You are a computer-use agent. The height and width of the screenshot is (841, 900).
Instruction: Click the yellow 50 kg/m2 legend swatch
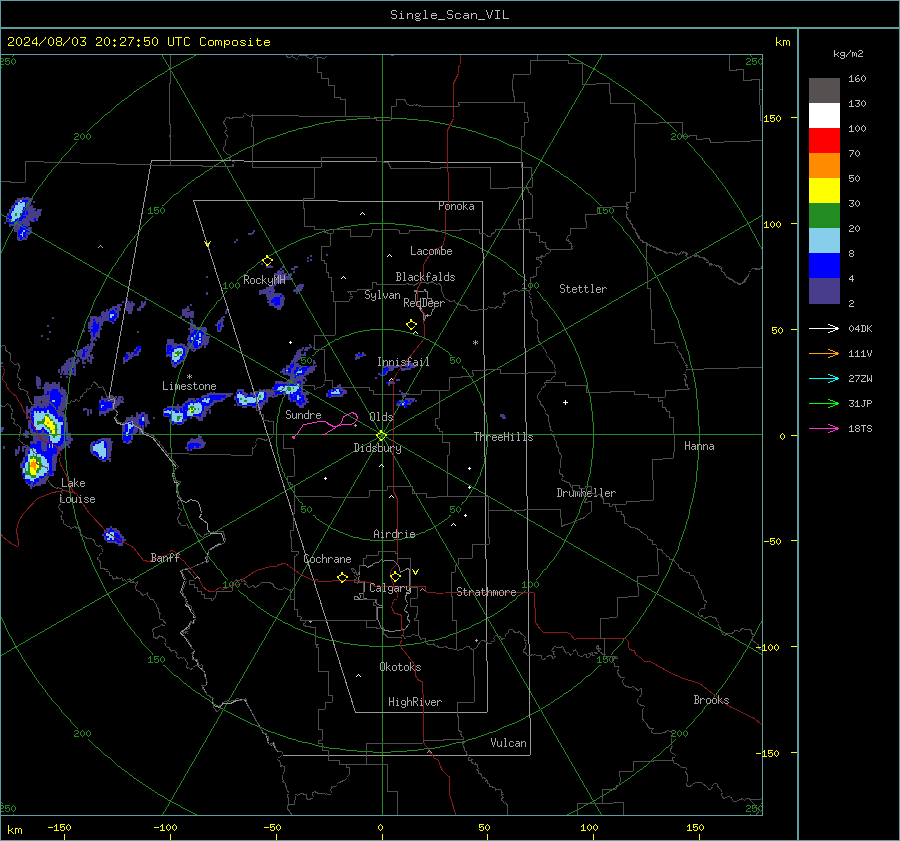point(824,191)
